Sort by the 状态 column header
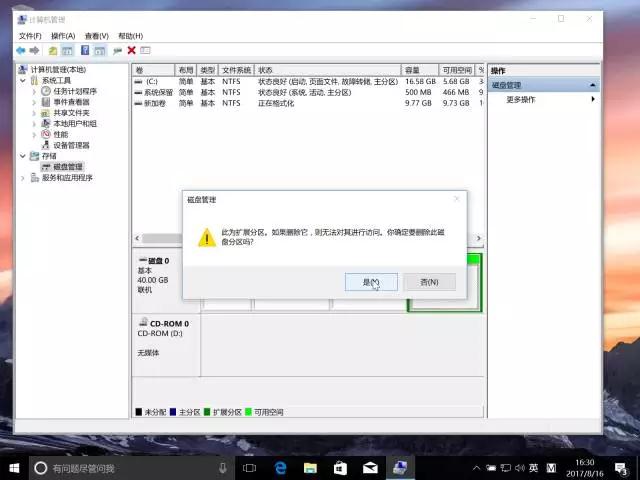The width and height of the screenshot is (640, 480). click(x=328, y=70)
